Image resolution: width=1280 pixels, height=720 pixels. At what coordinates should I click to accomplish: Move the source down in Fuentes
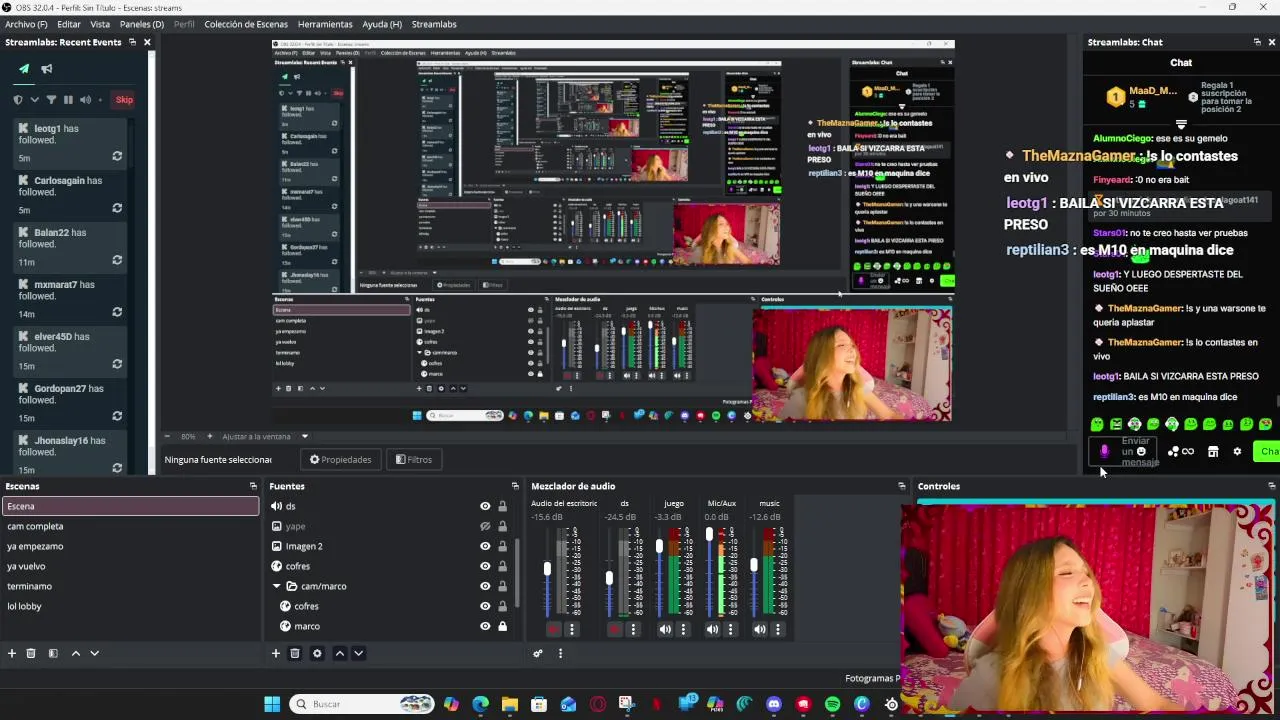click(x=358, y=653)
